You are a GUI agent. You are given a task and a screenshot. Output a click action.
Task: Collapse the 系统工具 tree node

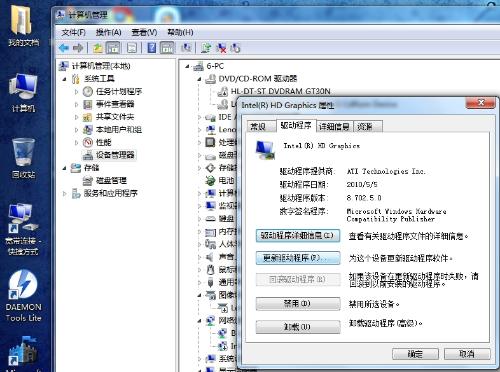tap(64, 79)
